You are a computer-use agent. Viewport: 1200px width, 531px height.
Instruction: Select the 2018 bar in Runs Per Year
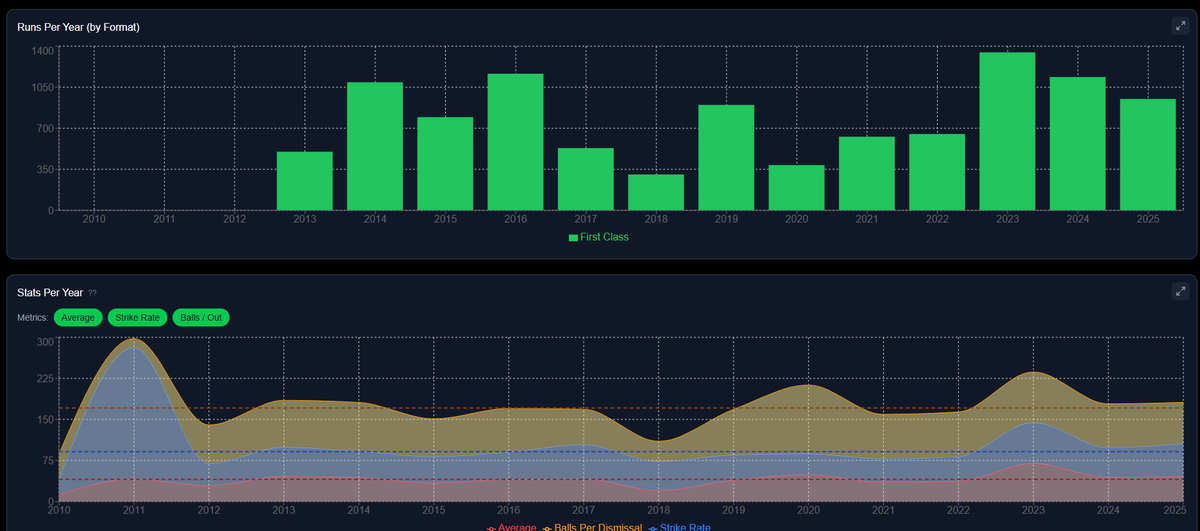point(656,192)
